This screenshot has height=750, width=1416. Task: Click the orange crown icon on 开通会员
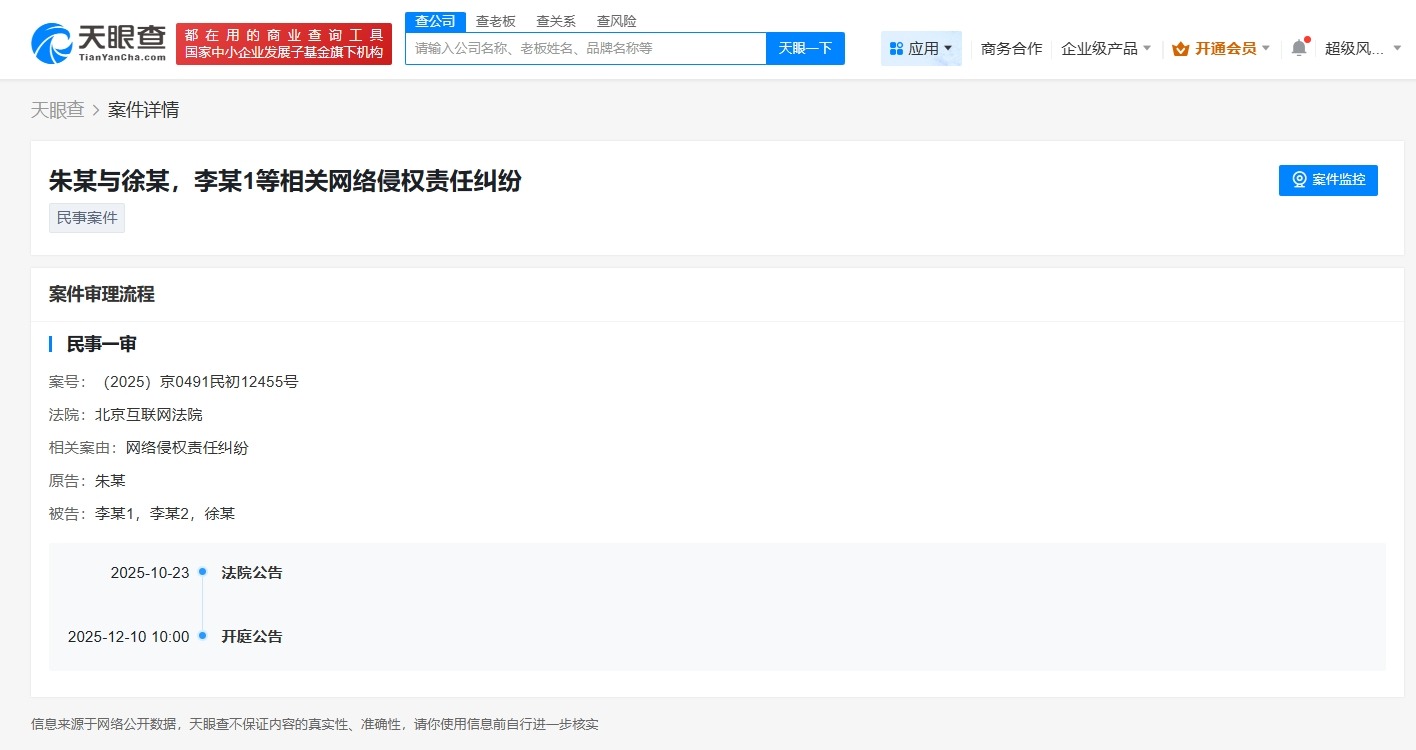pyautogui.click(x=1181, y=47)
